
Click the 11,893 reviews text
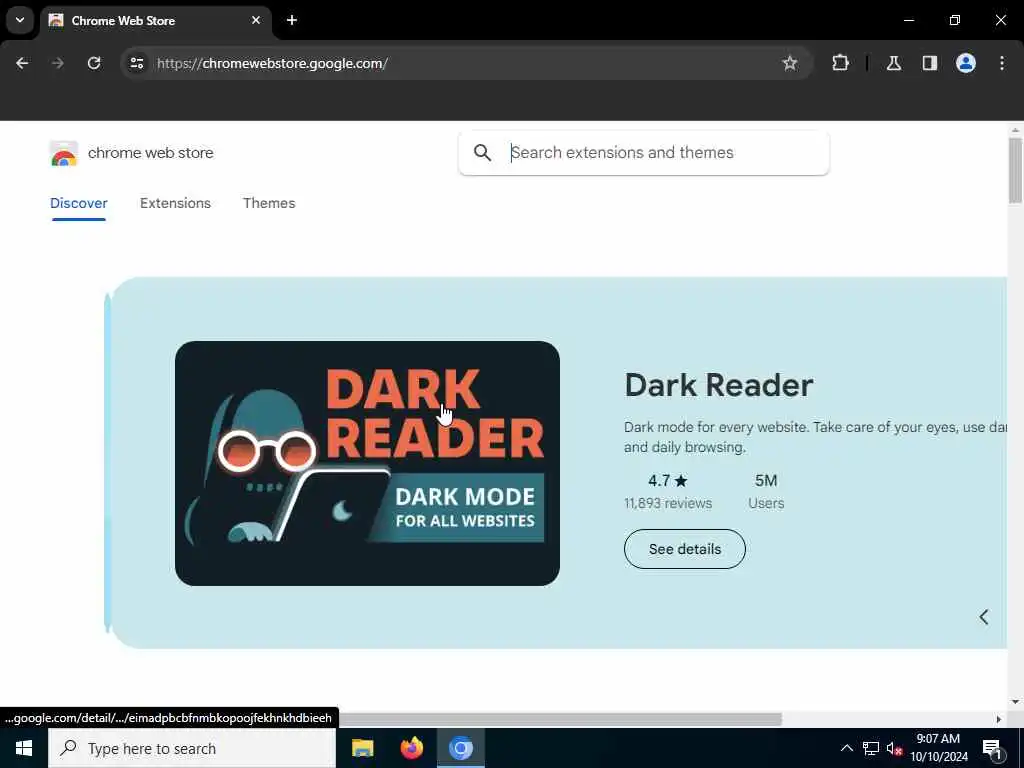[667, 504]
